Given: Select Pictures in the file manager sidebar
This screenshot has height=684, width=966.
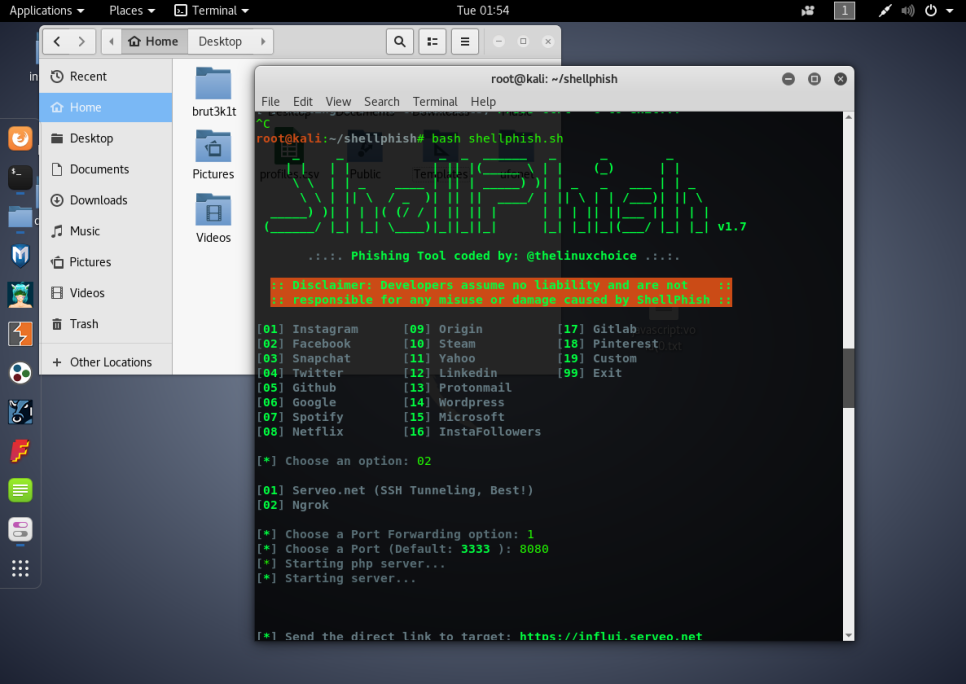Looking at the screenshot, I should (106, 262).
